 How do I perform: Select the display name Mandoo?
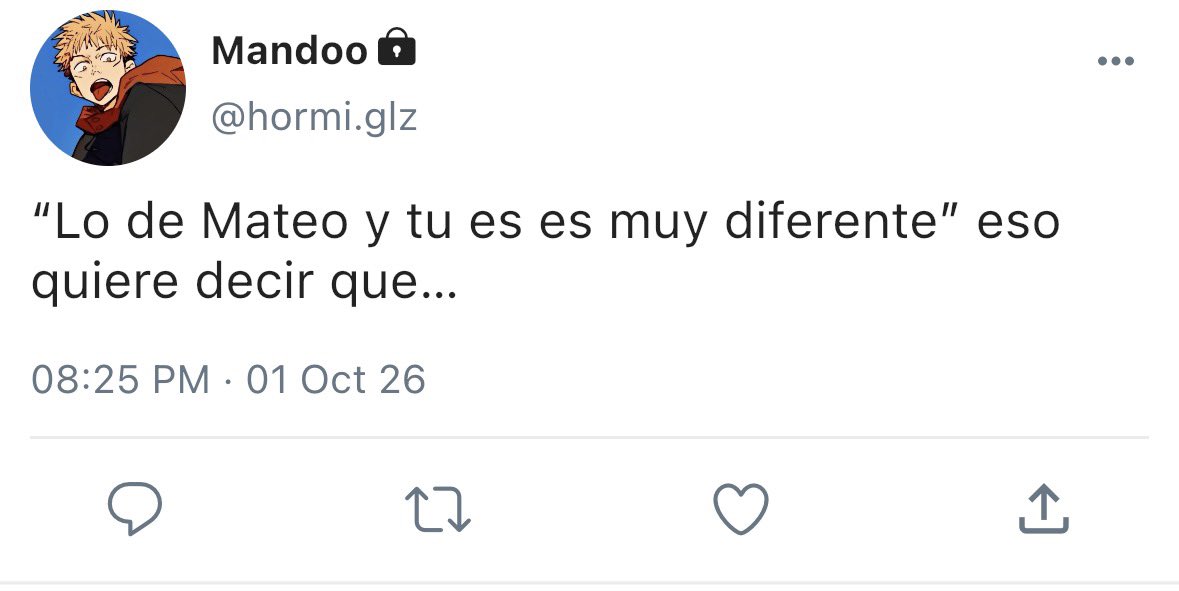[289, 51]
